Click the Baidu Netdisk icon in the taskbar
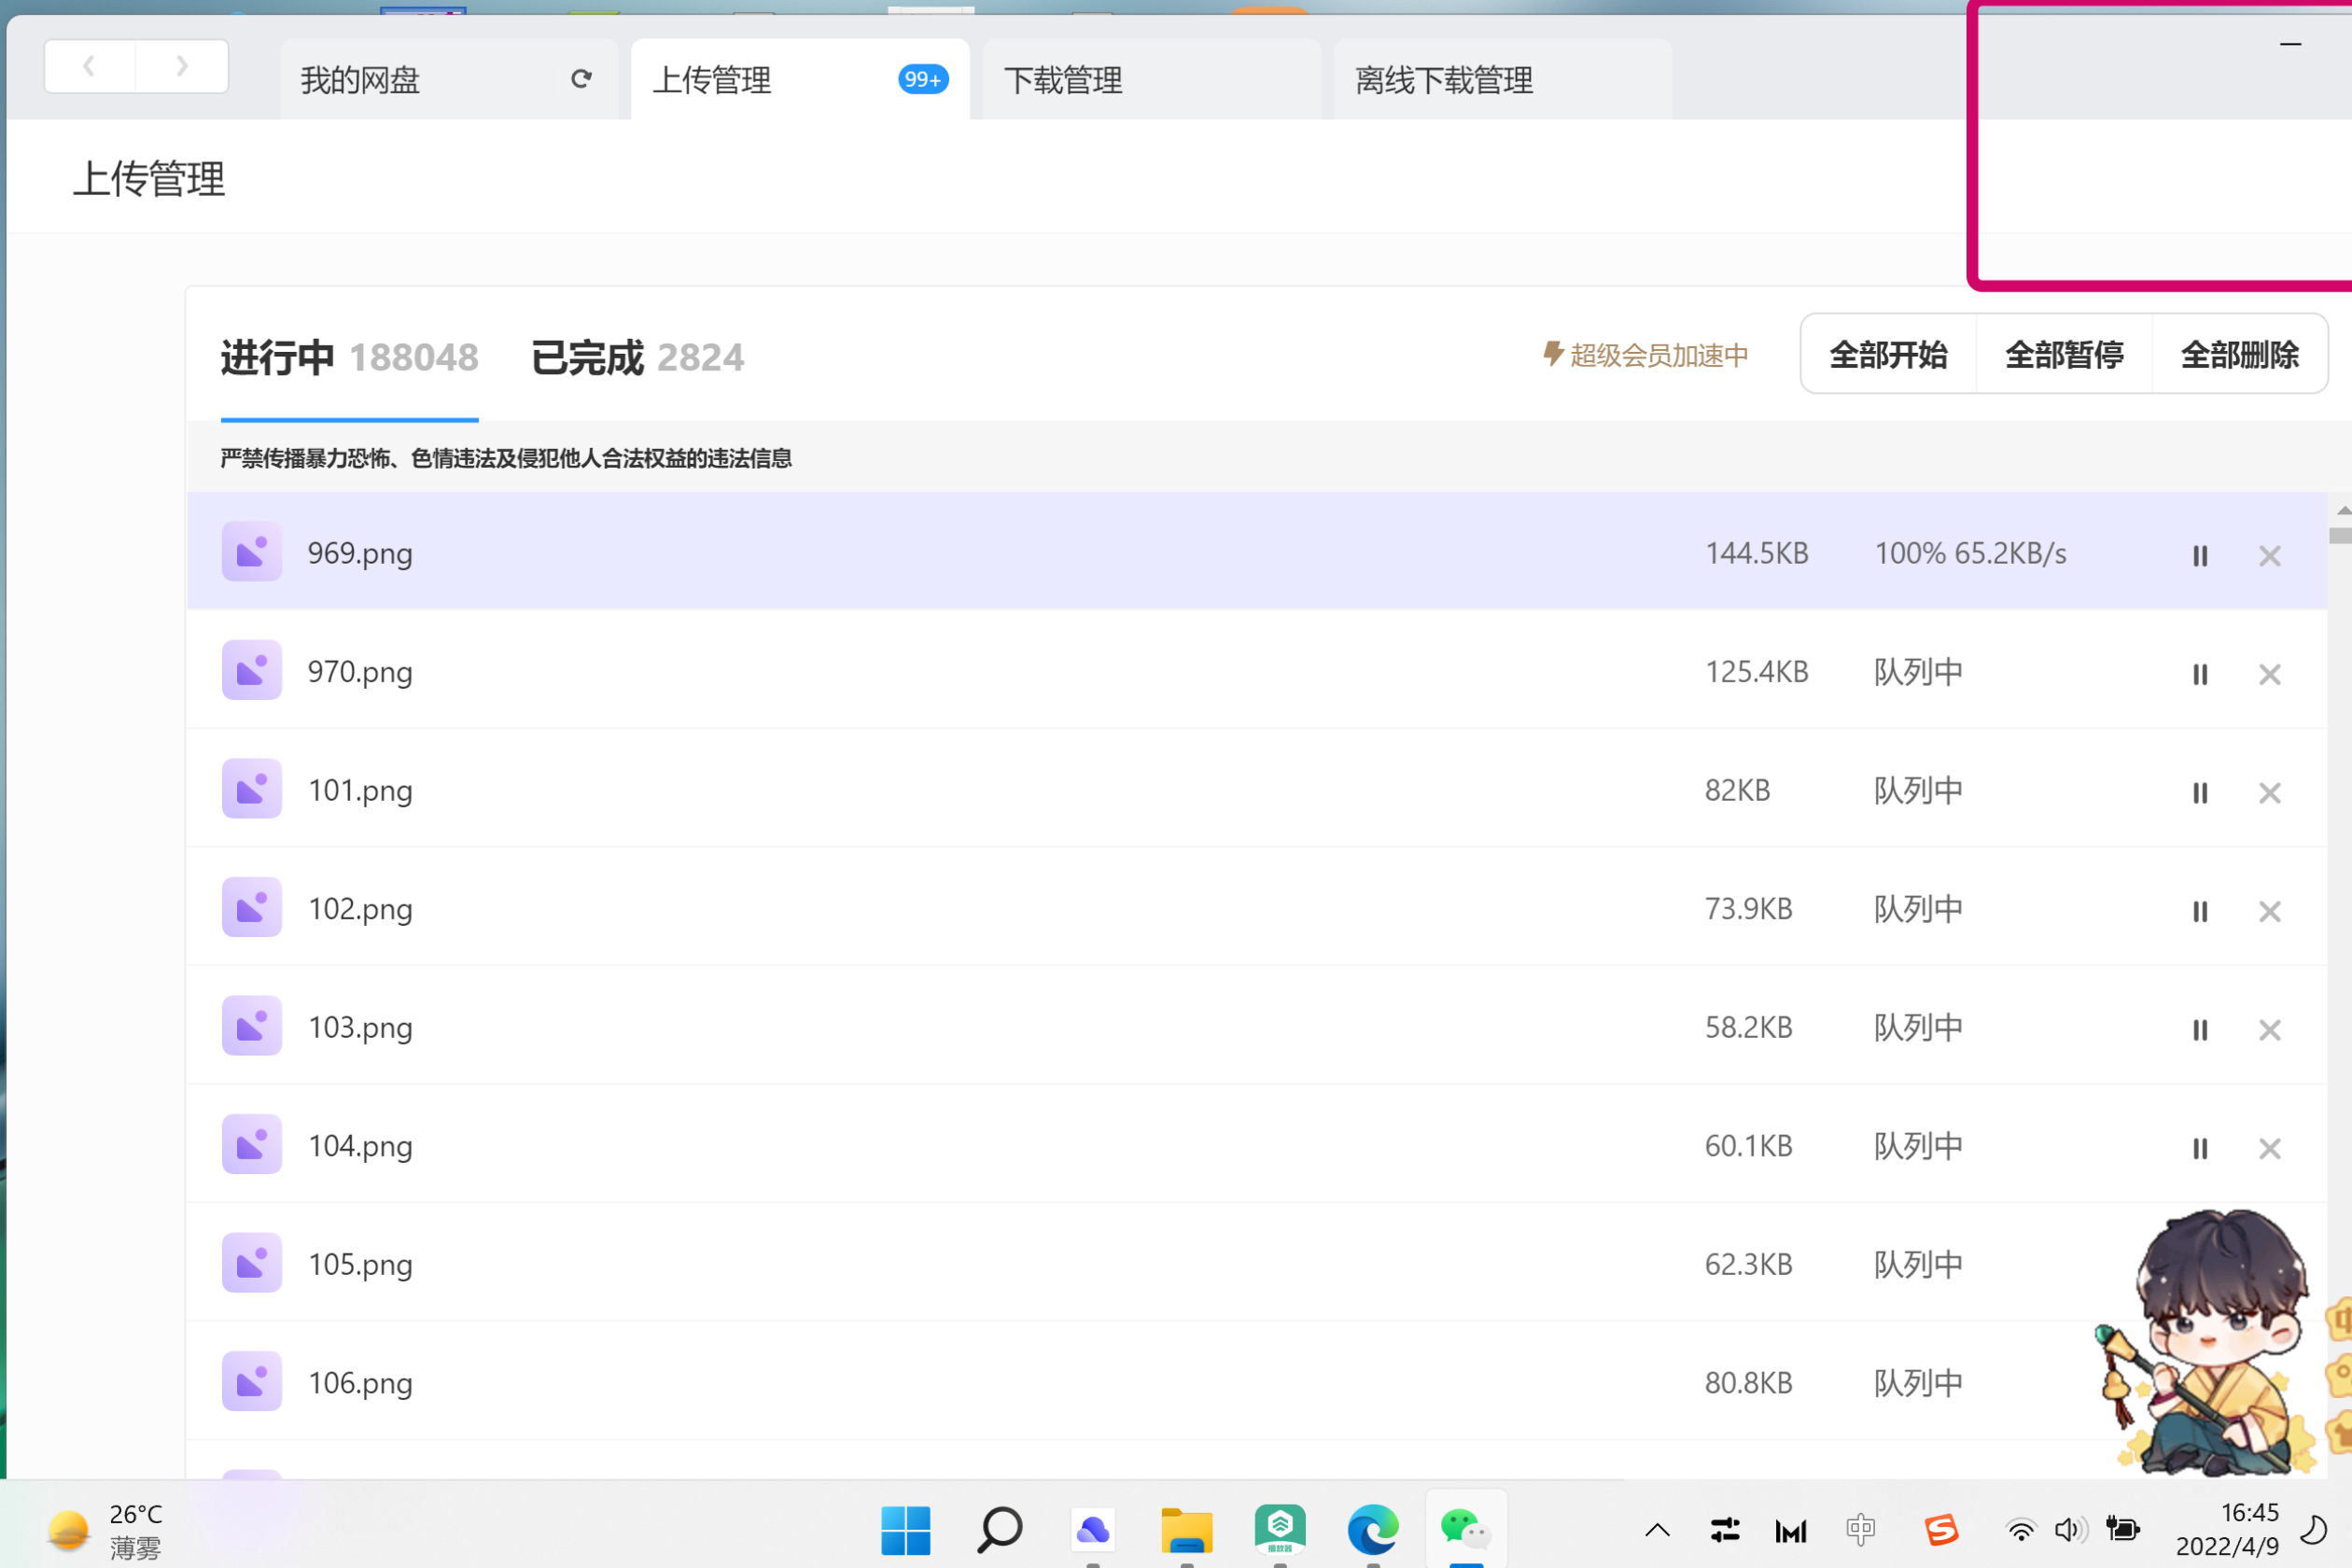Screen dimensions: 2352x1568 tap(1093, 1530)
